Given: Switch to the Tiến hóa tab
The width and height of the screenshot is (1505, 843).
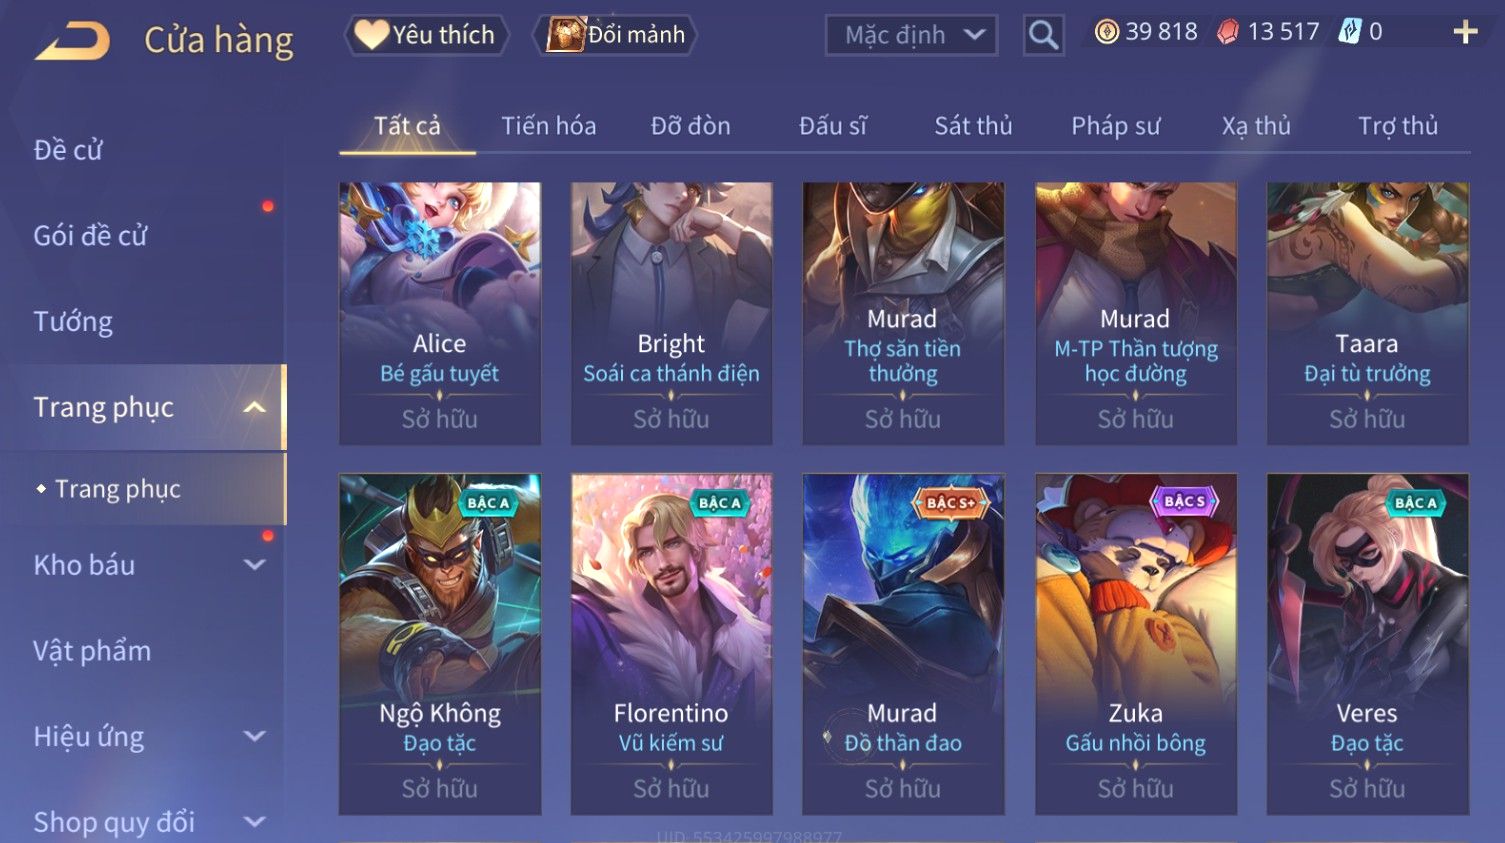Looking at the screenshot, I should [548, 126].
